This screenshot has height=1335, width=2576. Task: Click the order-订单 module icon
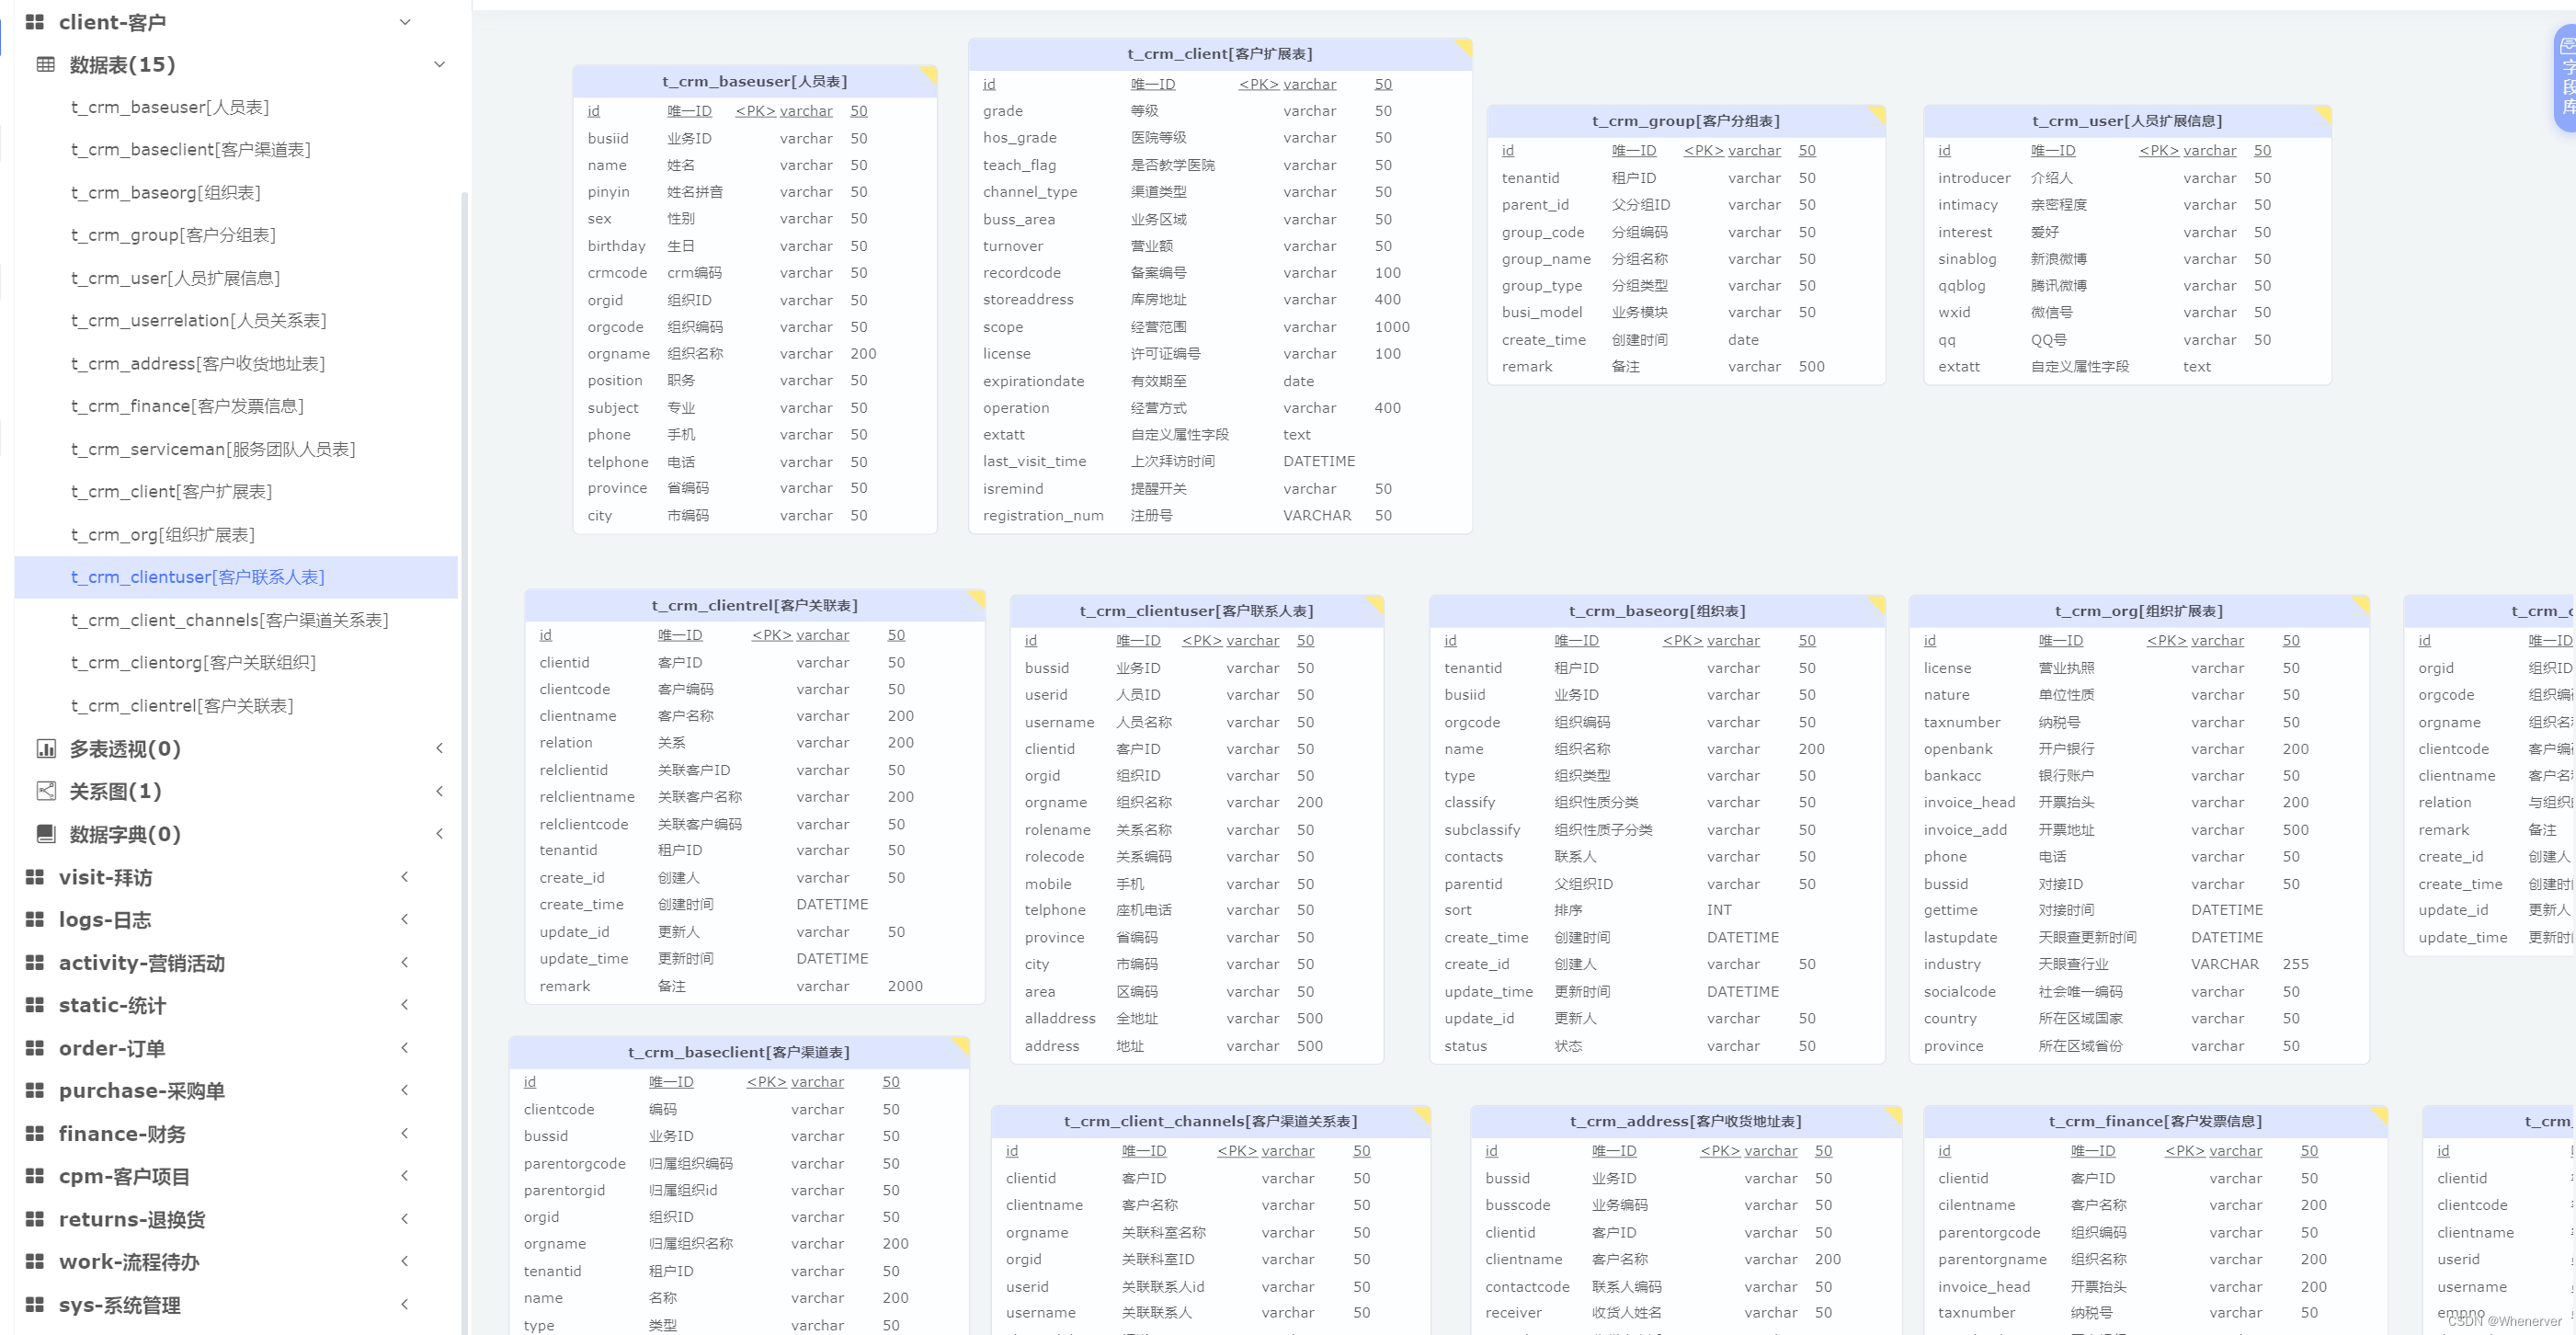pos(34,1048)
